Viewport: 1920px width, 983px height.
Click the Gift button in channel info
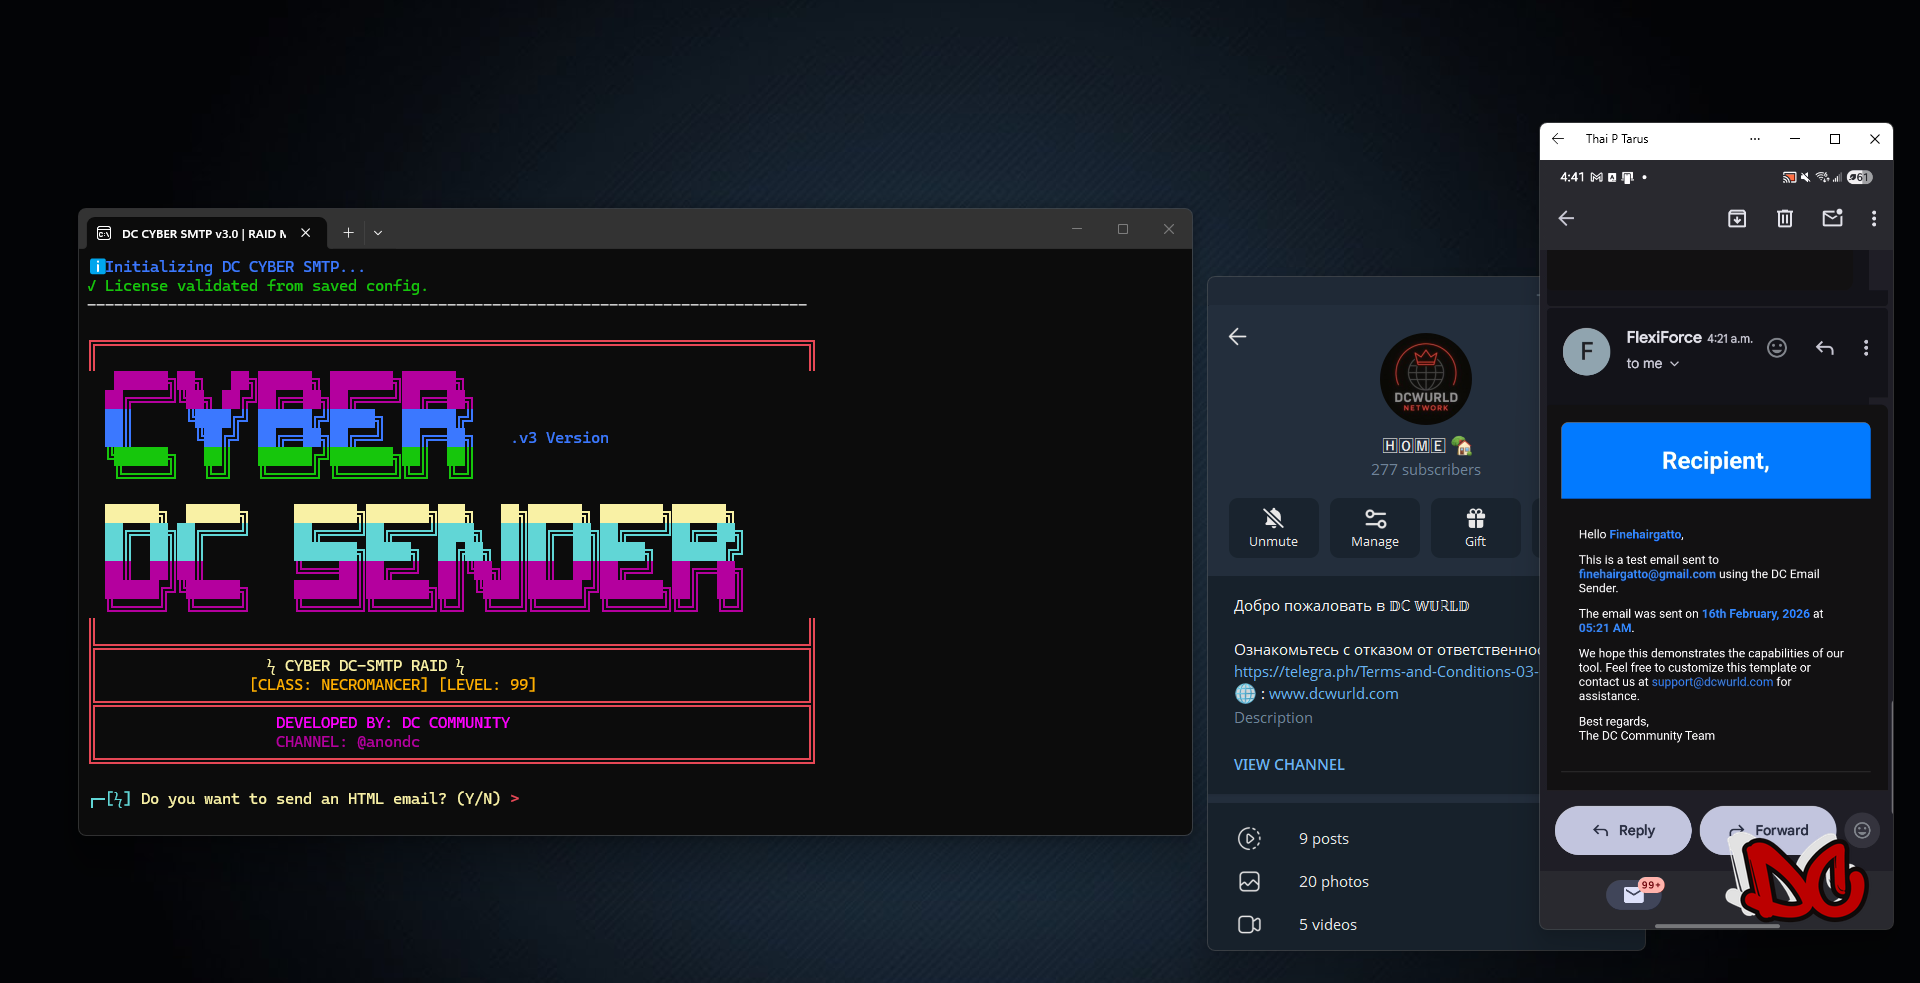(x=1475, y=527)
